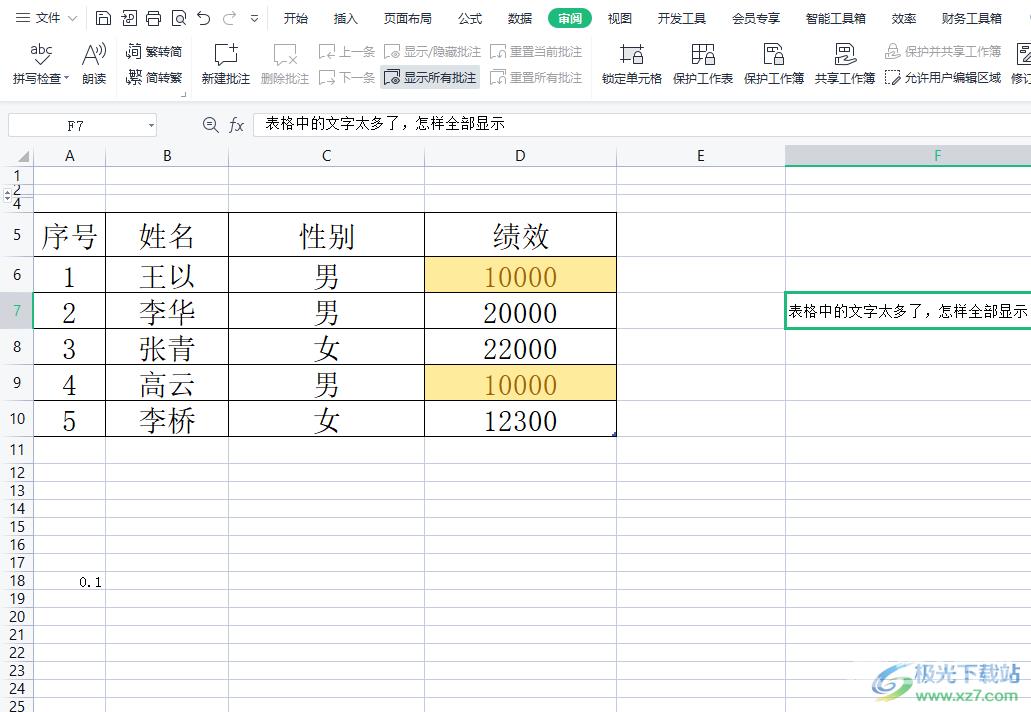This screenshot has width=1031, height=712.
Task: Open the 会员专享 tab
Action: [x=756, y=18]
